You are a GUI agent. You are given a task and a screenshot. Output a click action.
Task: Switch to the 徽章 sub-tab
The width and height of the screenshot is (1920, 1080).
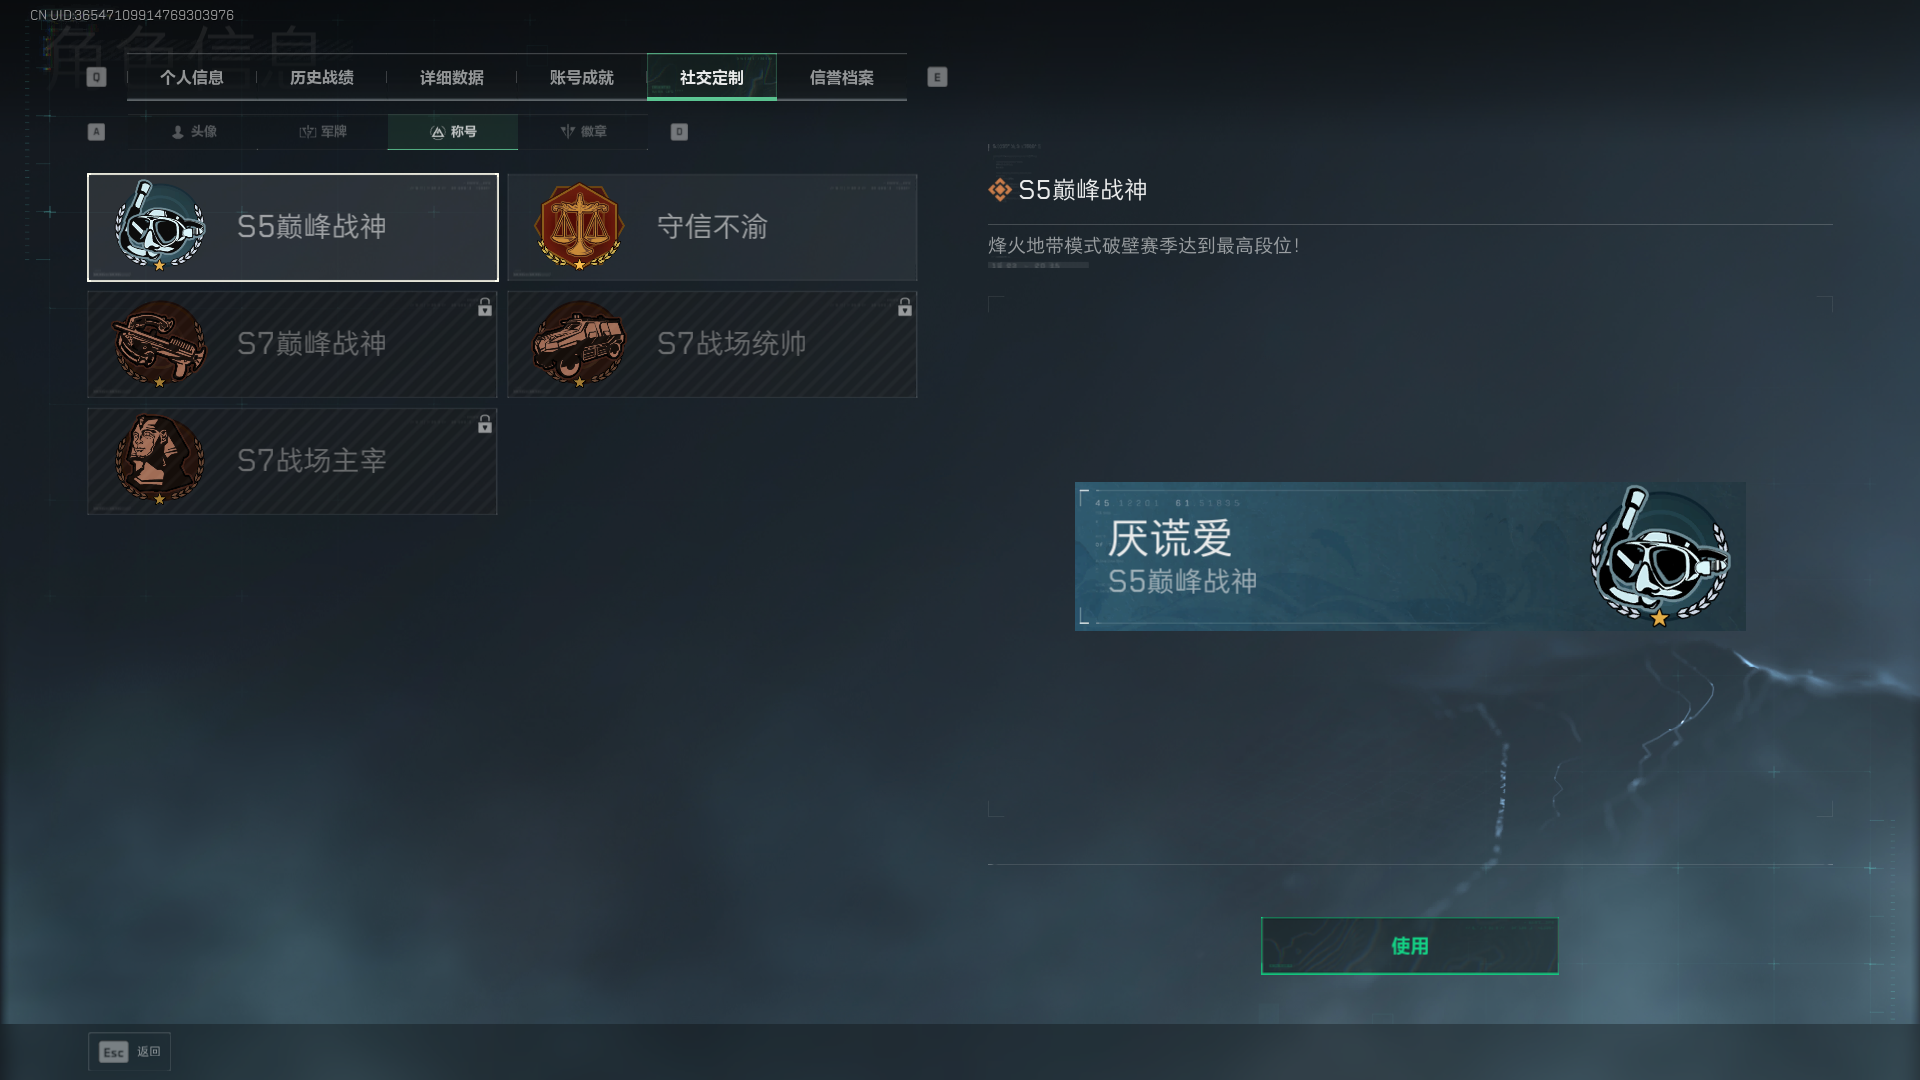(583, 132)
